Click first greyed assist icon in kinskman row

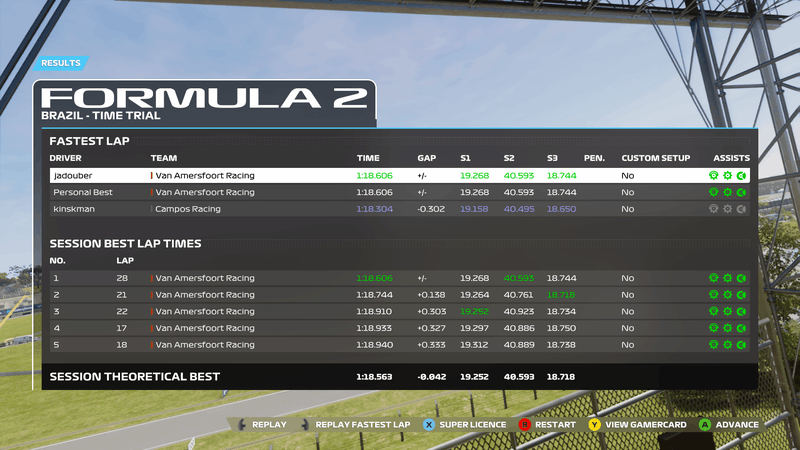coord(713,209)
